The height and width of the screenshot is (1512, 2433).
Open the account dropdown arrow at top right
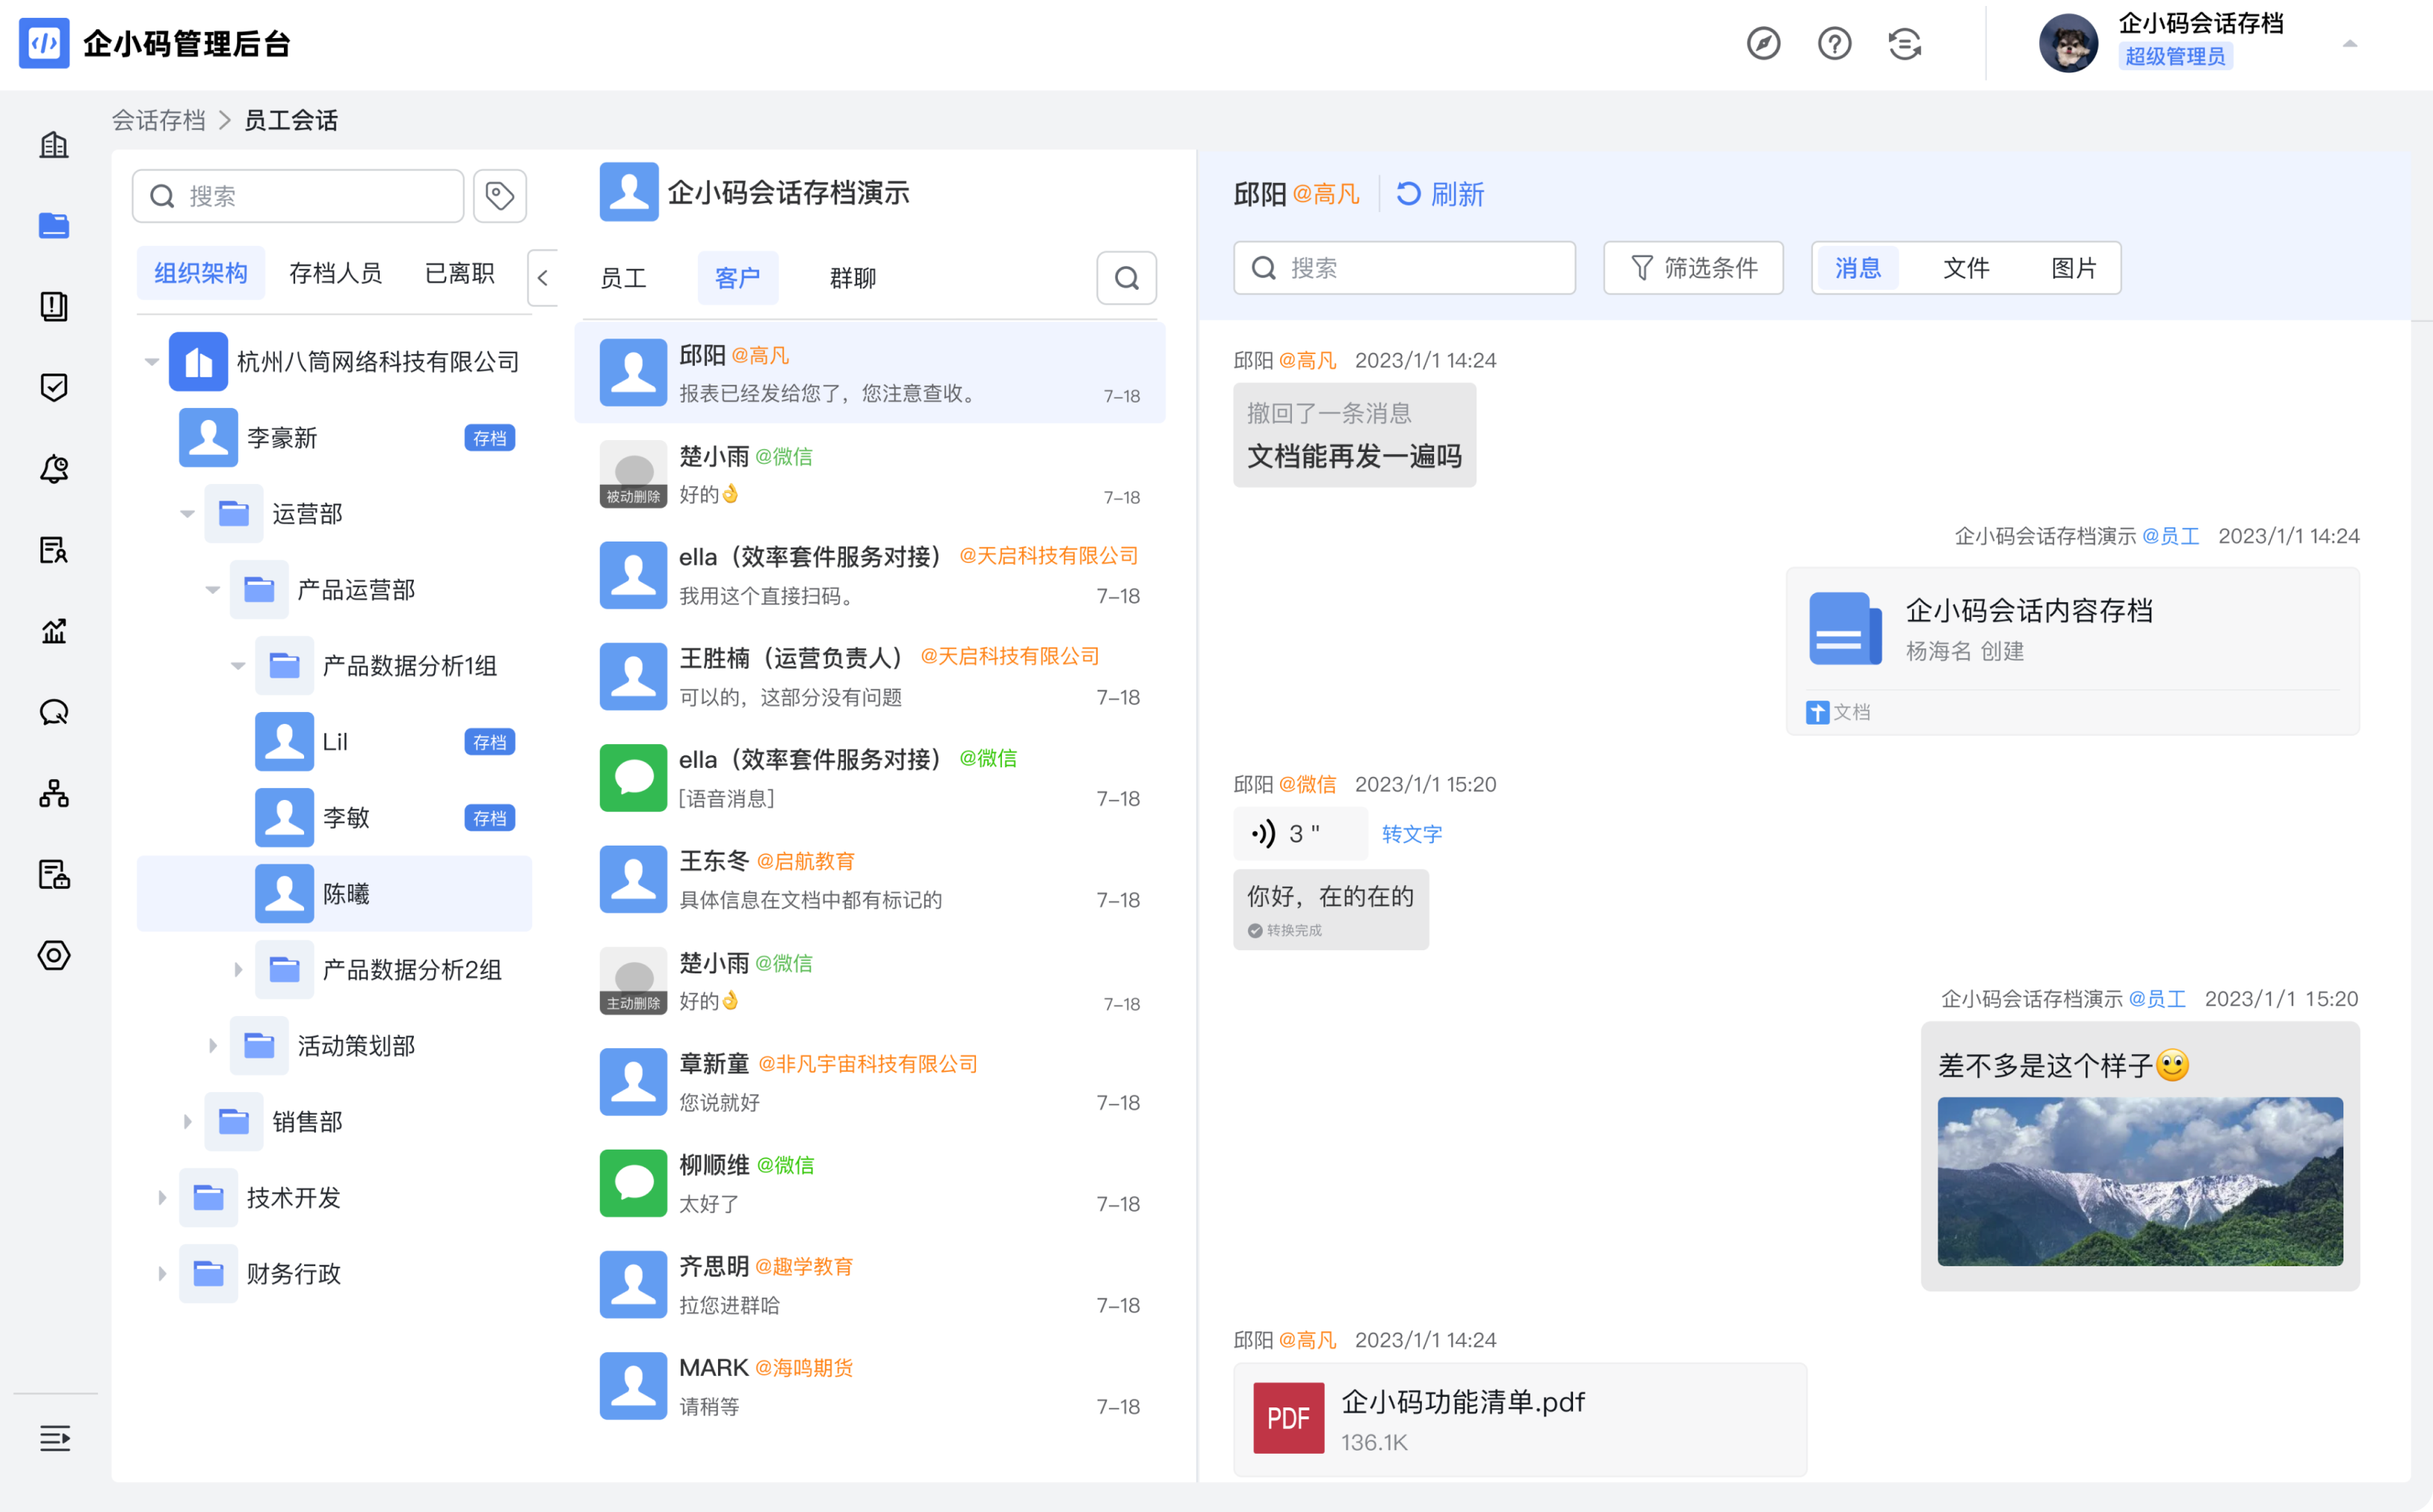[2349, 44]
